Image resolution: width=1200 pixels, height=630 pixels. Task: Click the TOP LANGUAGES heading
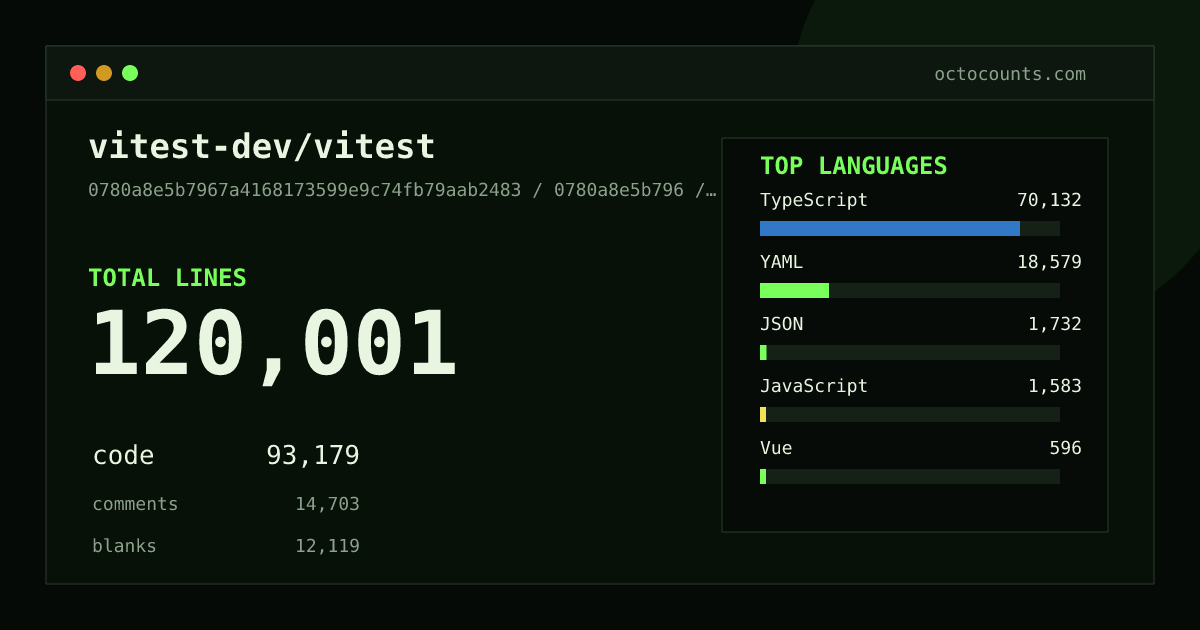pyautogui.click(x=854, y=166)
